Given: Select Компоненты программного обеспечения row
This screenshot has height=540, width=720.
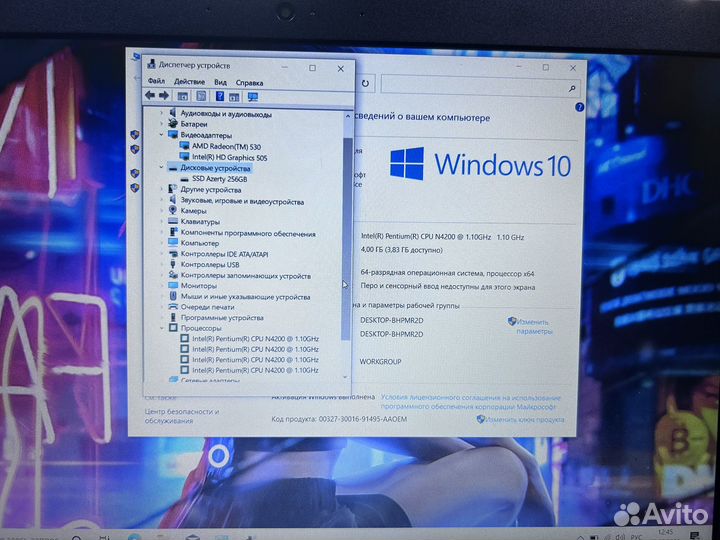Looking at the screenshot, I should pos(248,233).
